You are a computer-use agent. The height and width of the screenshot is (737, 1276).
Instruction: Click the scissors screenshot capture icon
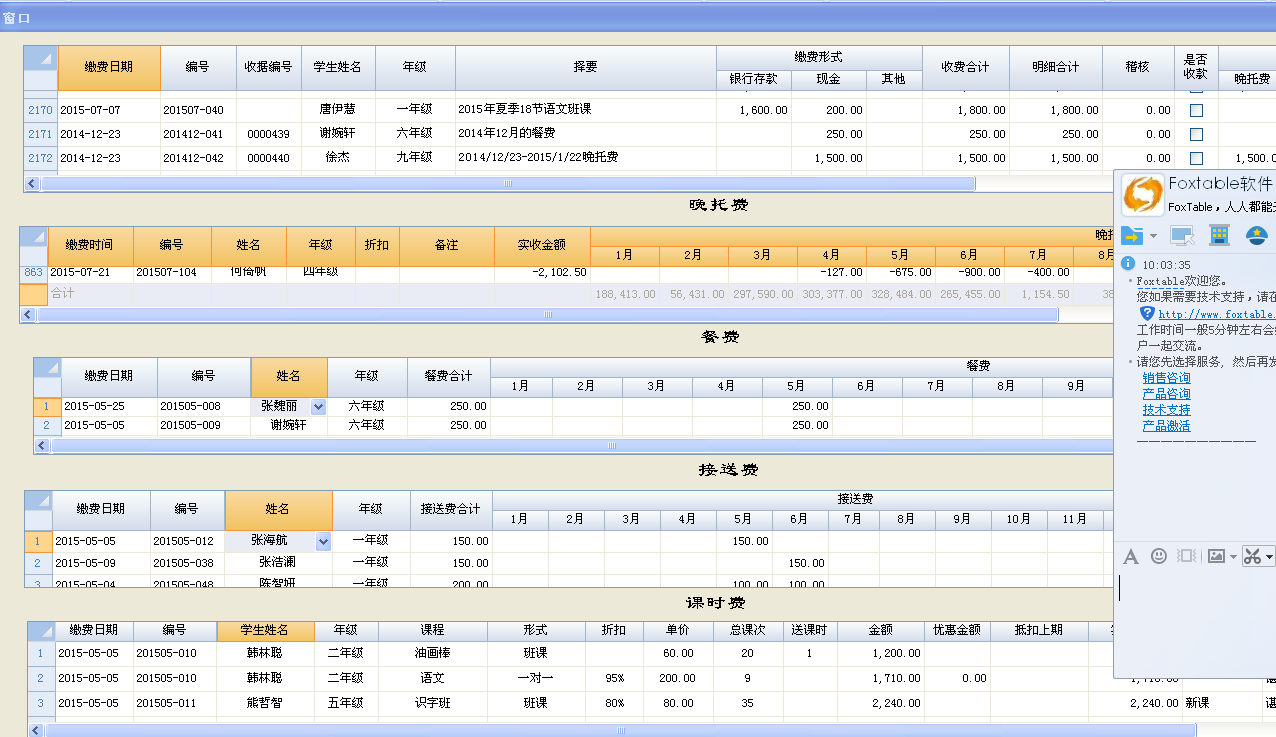(x=1252, y=556)
